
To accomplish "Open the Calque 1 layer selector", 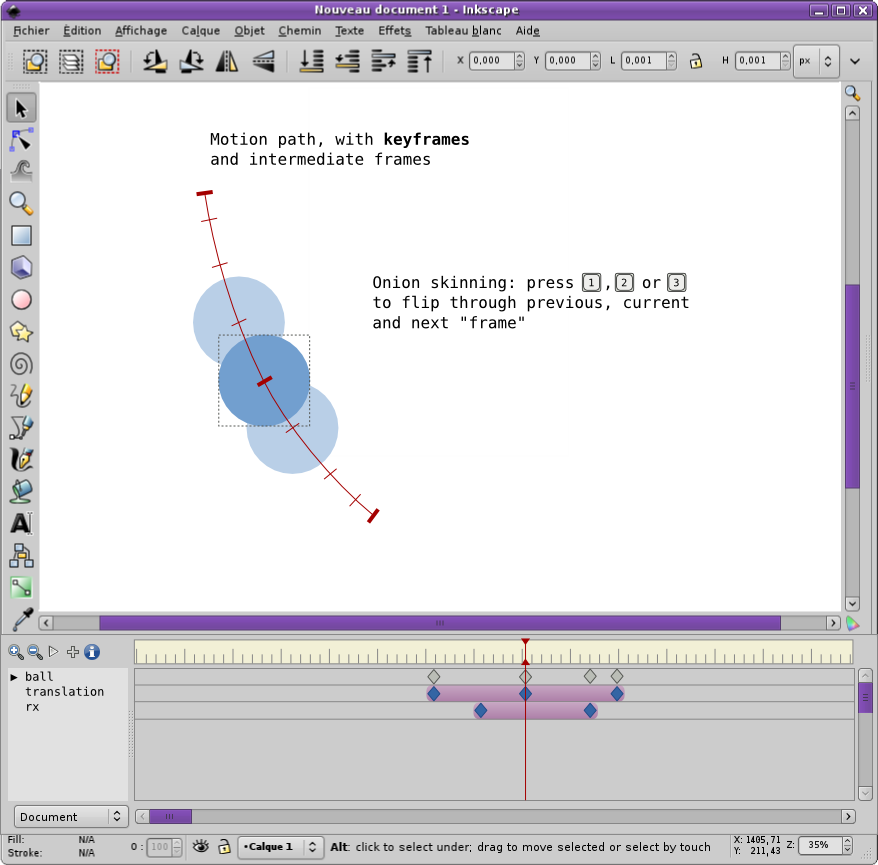I will (281, 847).
